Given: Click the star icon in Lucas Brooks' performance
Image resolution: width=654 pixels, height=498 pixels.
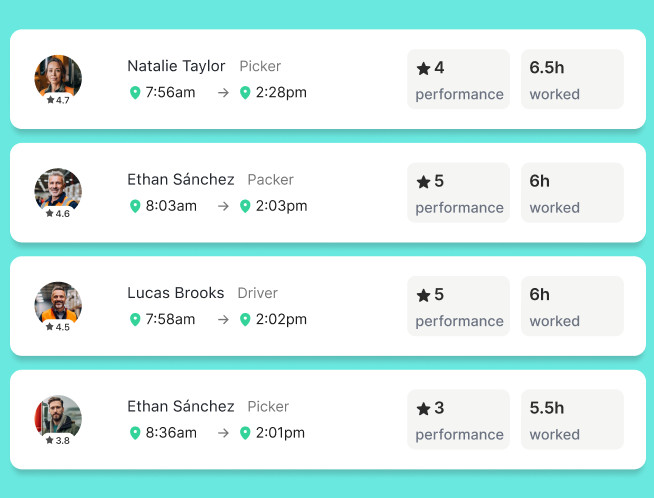Looking at the screenshot, I should coord(423,295).
